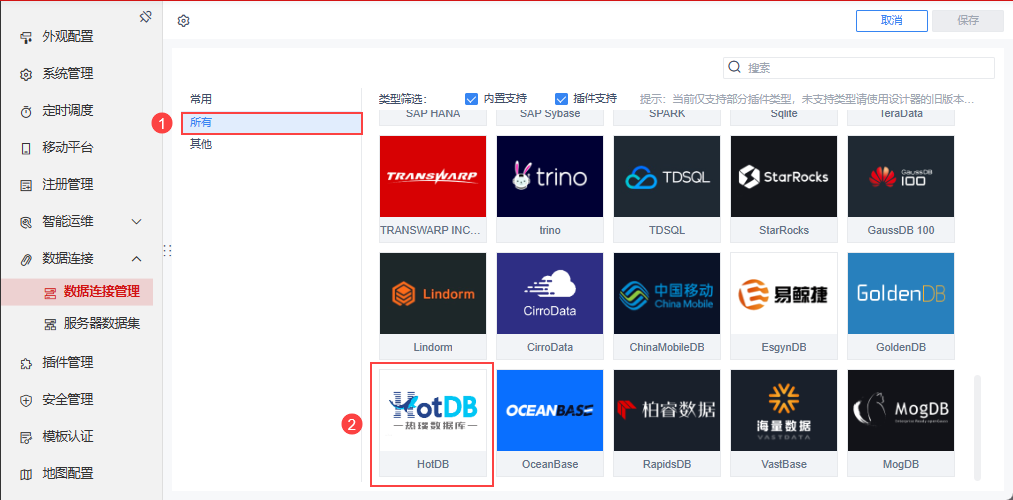Click the sidebar resize handle dots
The image size is (1013, 500).
[x=167, y=251]
